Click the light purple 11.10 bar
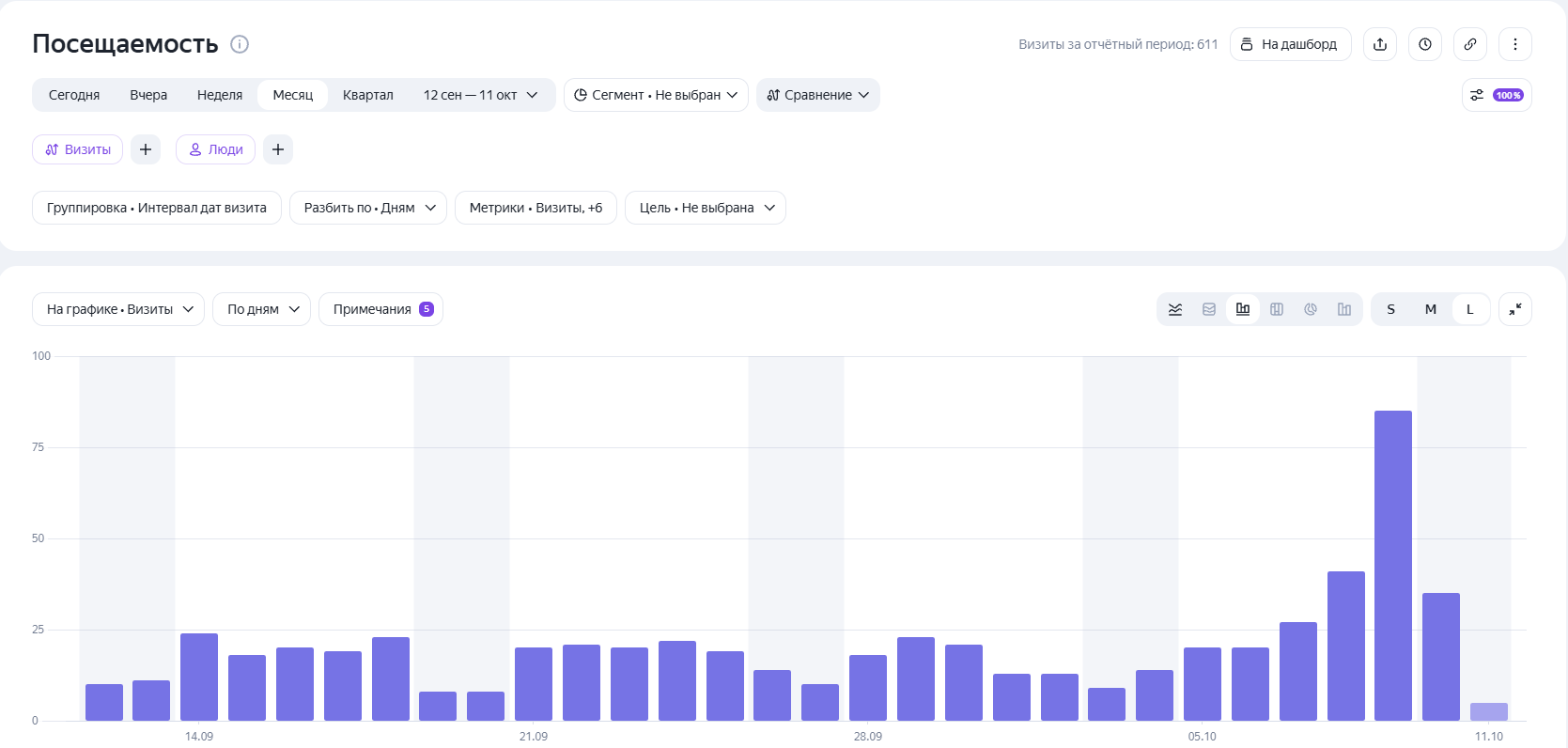Viewport: 1568px width, 748px height. (1489, 712)
